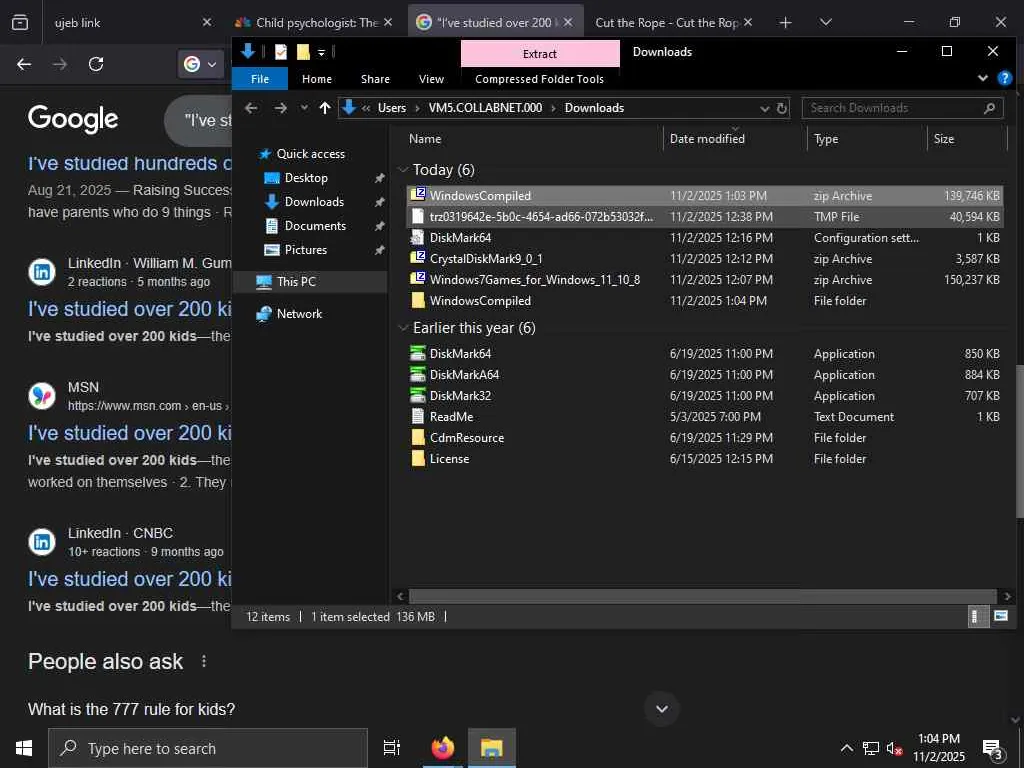This screenshot has width=1024, height=768.
Task: Select Documents in Quick access
Action: (x=315, y=225)
